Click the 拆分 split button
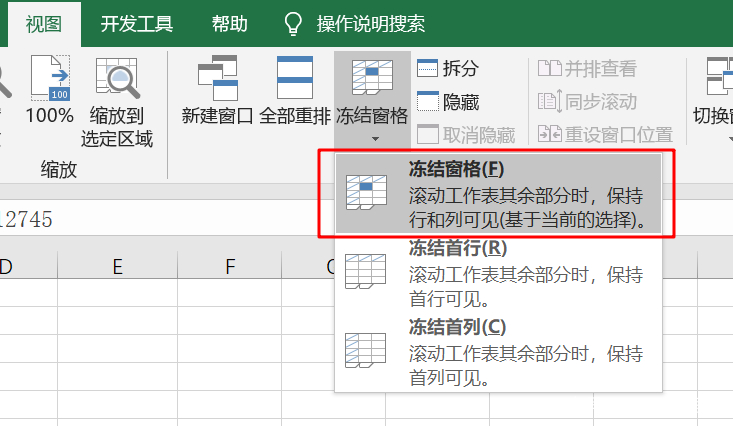Image resolution: width=733 pixels, height=426 pixels. 448,69
